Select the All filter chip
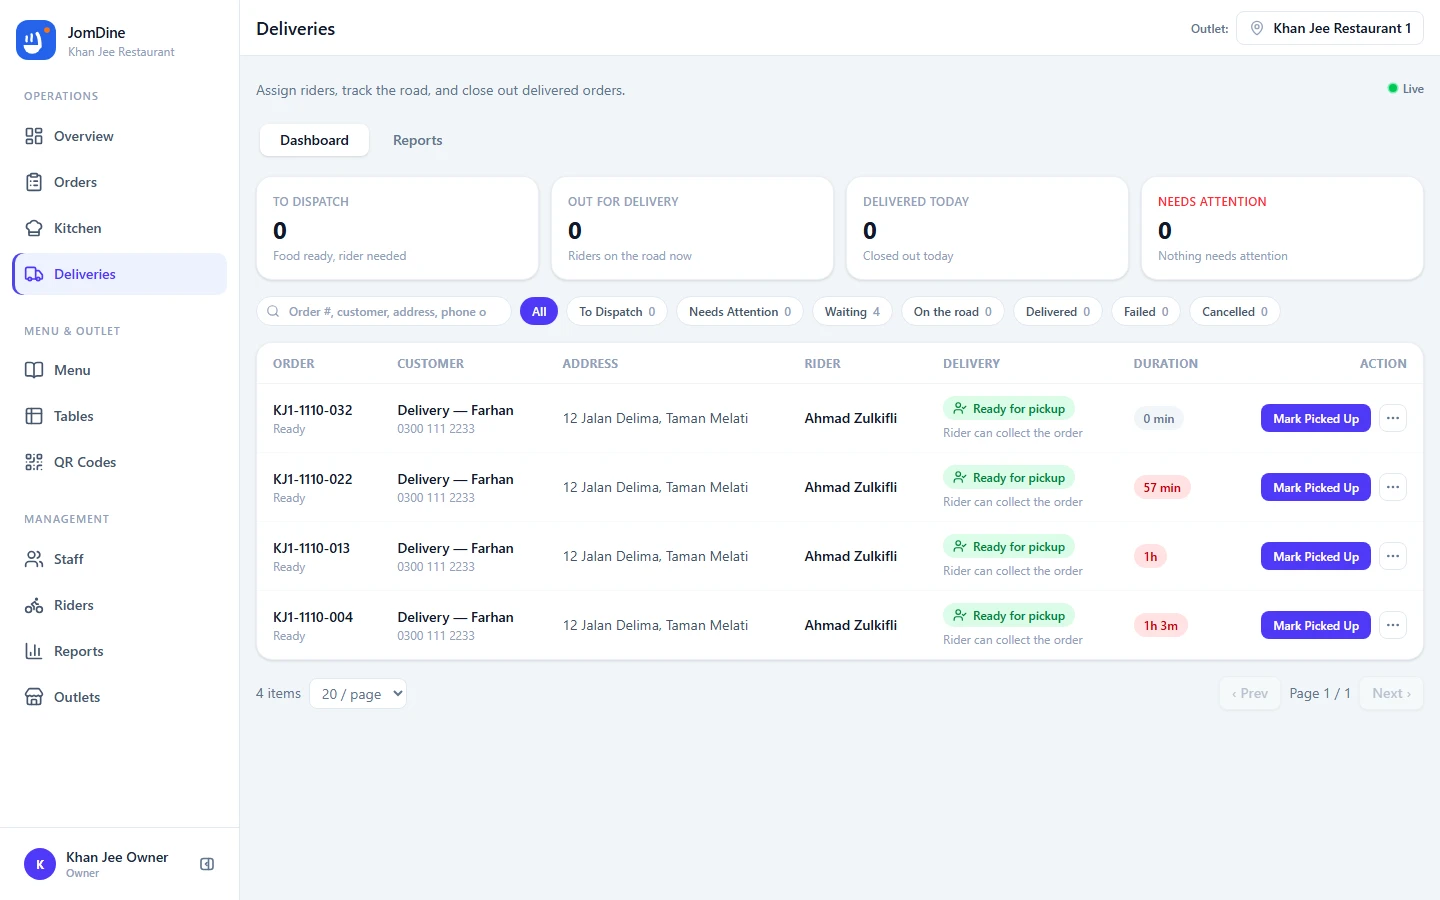 point(539,312)
